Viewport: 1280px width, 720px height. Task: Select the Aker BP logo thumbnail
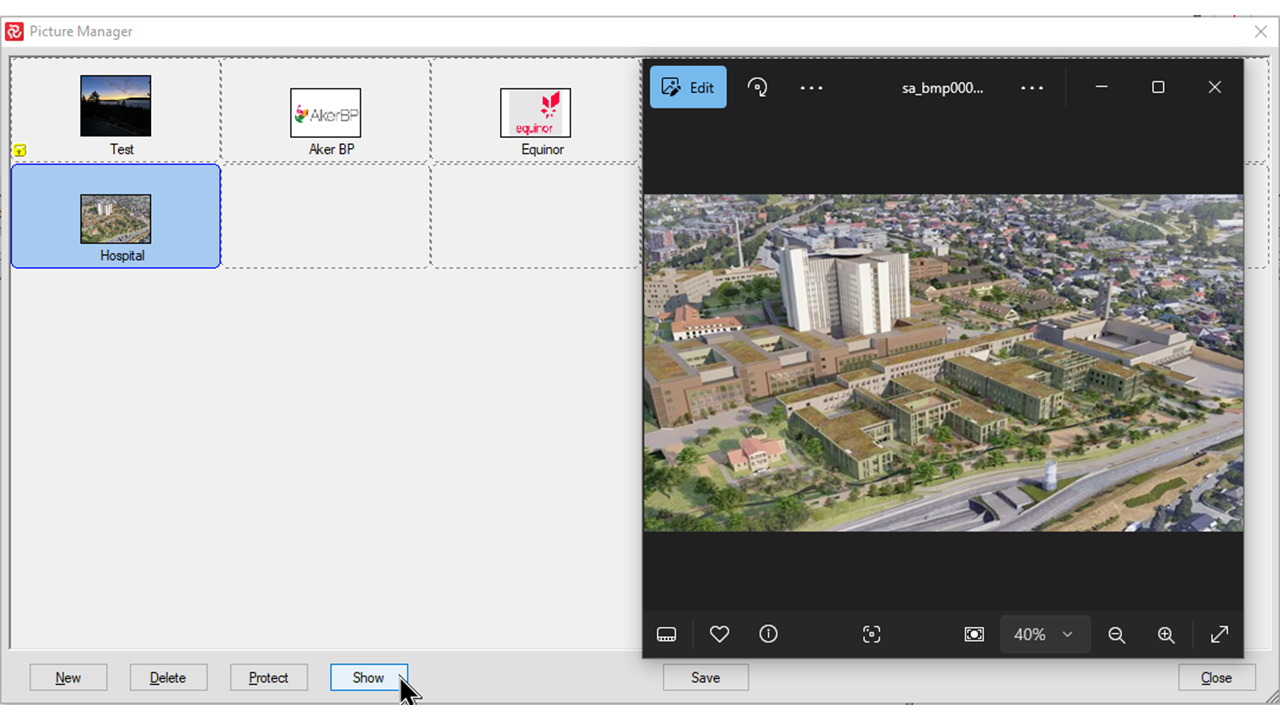[326, 113]
